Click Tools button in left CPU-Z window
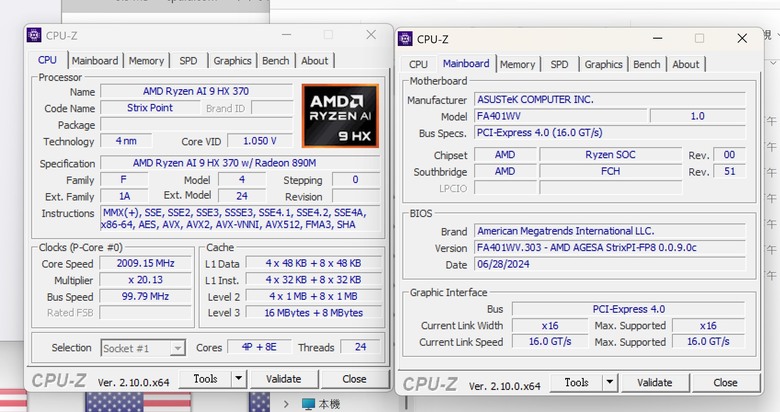Screen dimensions: 780x412 tap(205, 379)
